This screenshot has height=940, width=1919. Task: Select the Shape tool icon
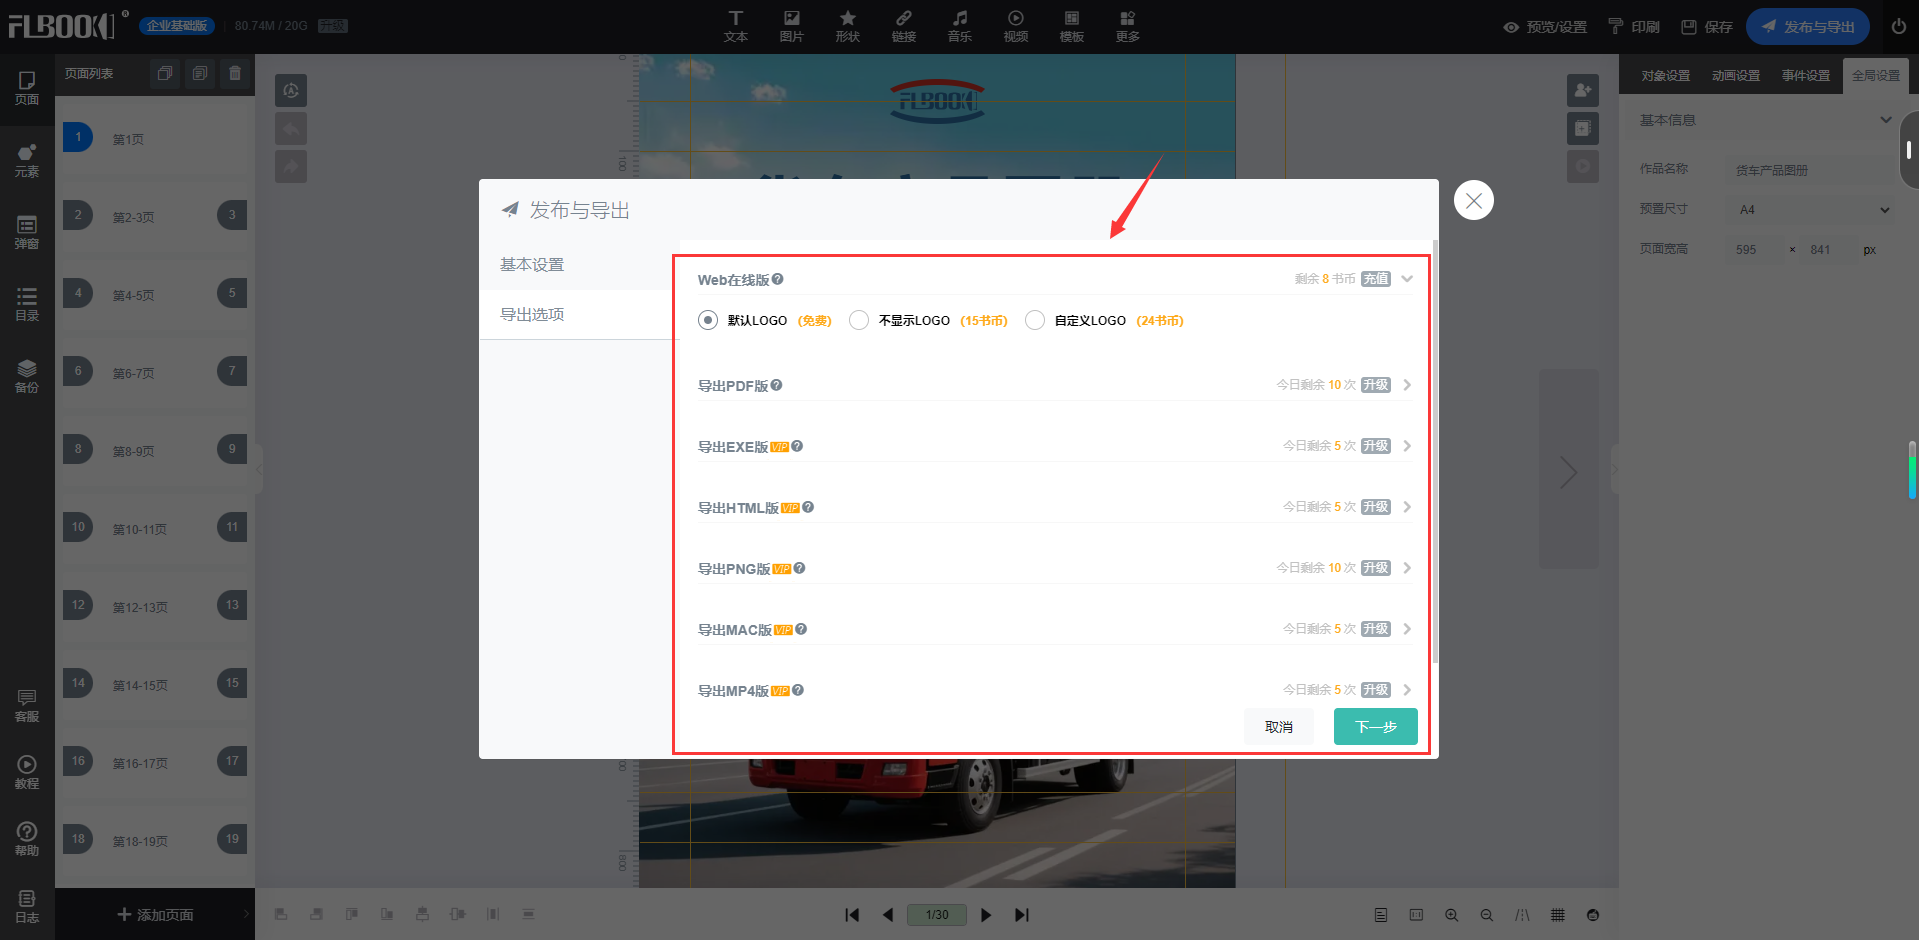(847, 26)
